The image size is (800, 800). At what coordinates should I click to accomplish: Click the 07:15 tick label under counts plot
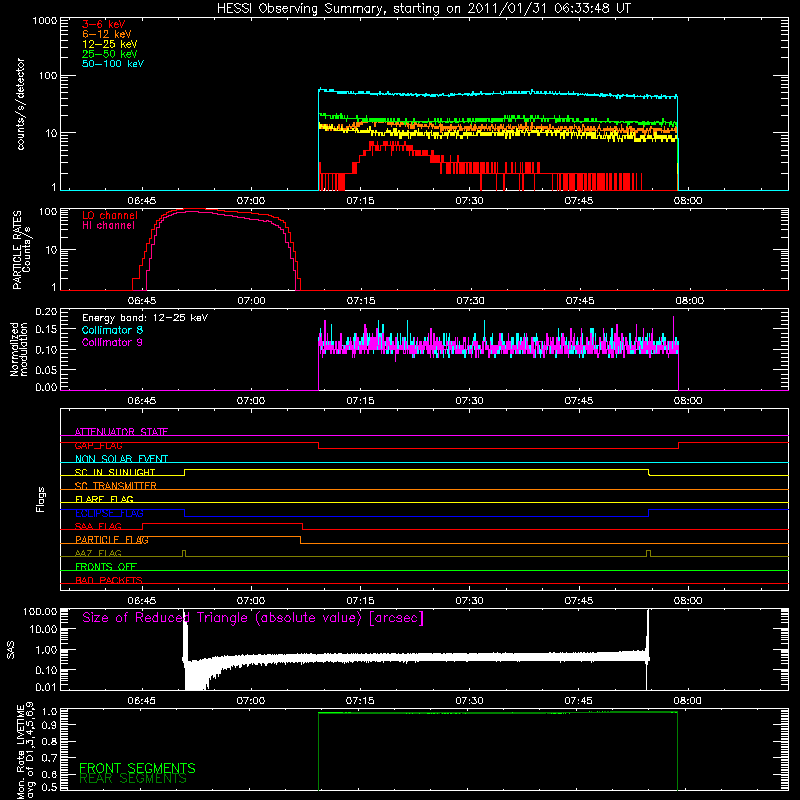[360, 201]
